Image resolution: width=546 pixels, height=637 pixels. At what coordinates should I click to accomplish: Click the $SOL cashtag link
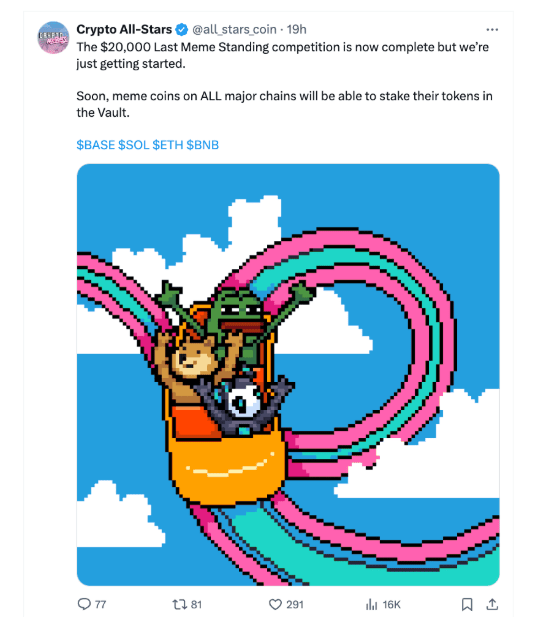134,145
